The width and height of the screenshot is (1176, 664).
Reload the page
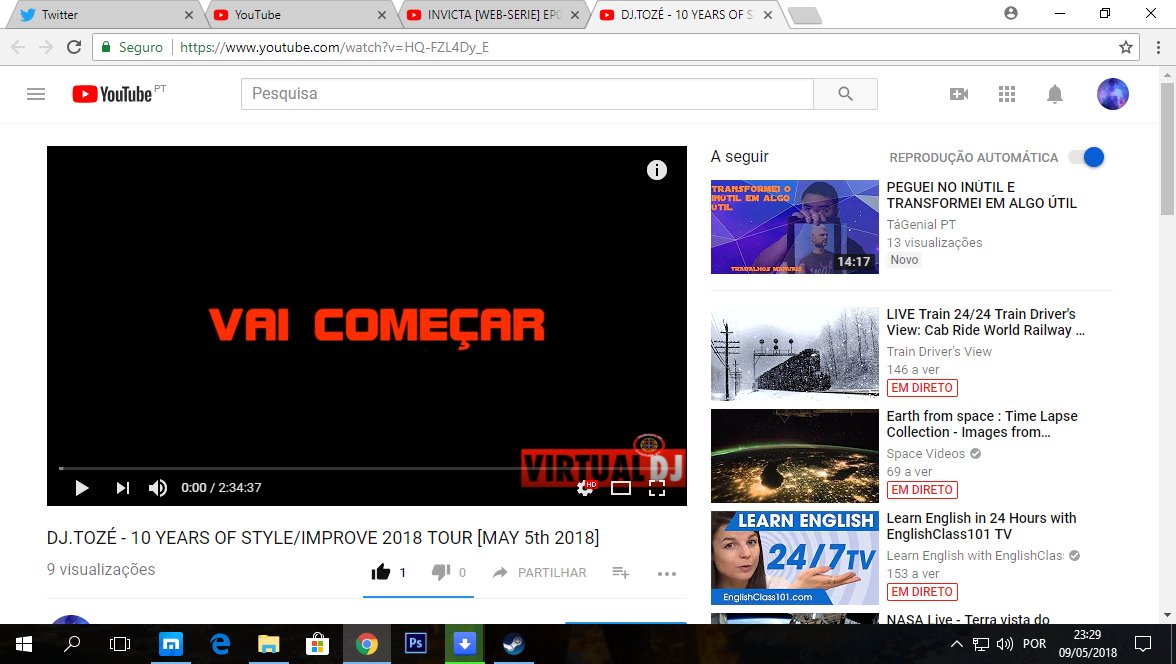[74, 47]
